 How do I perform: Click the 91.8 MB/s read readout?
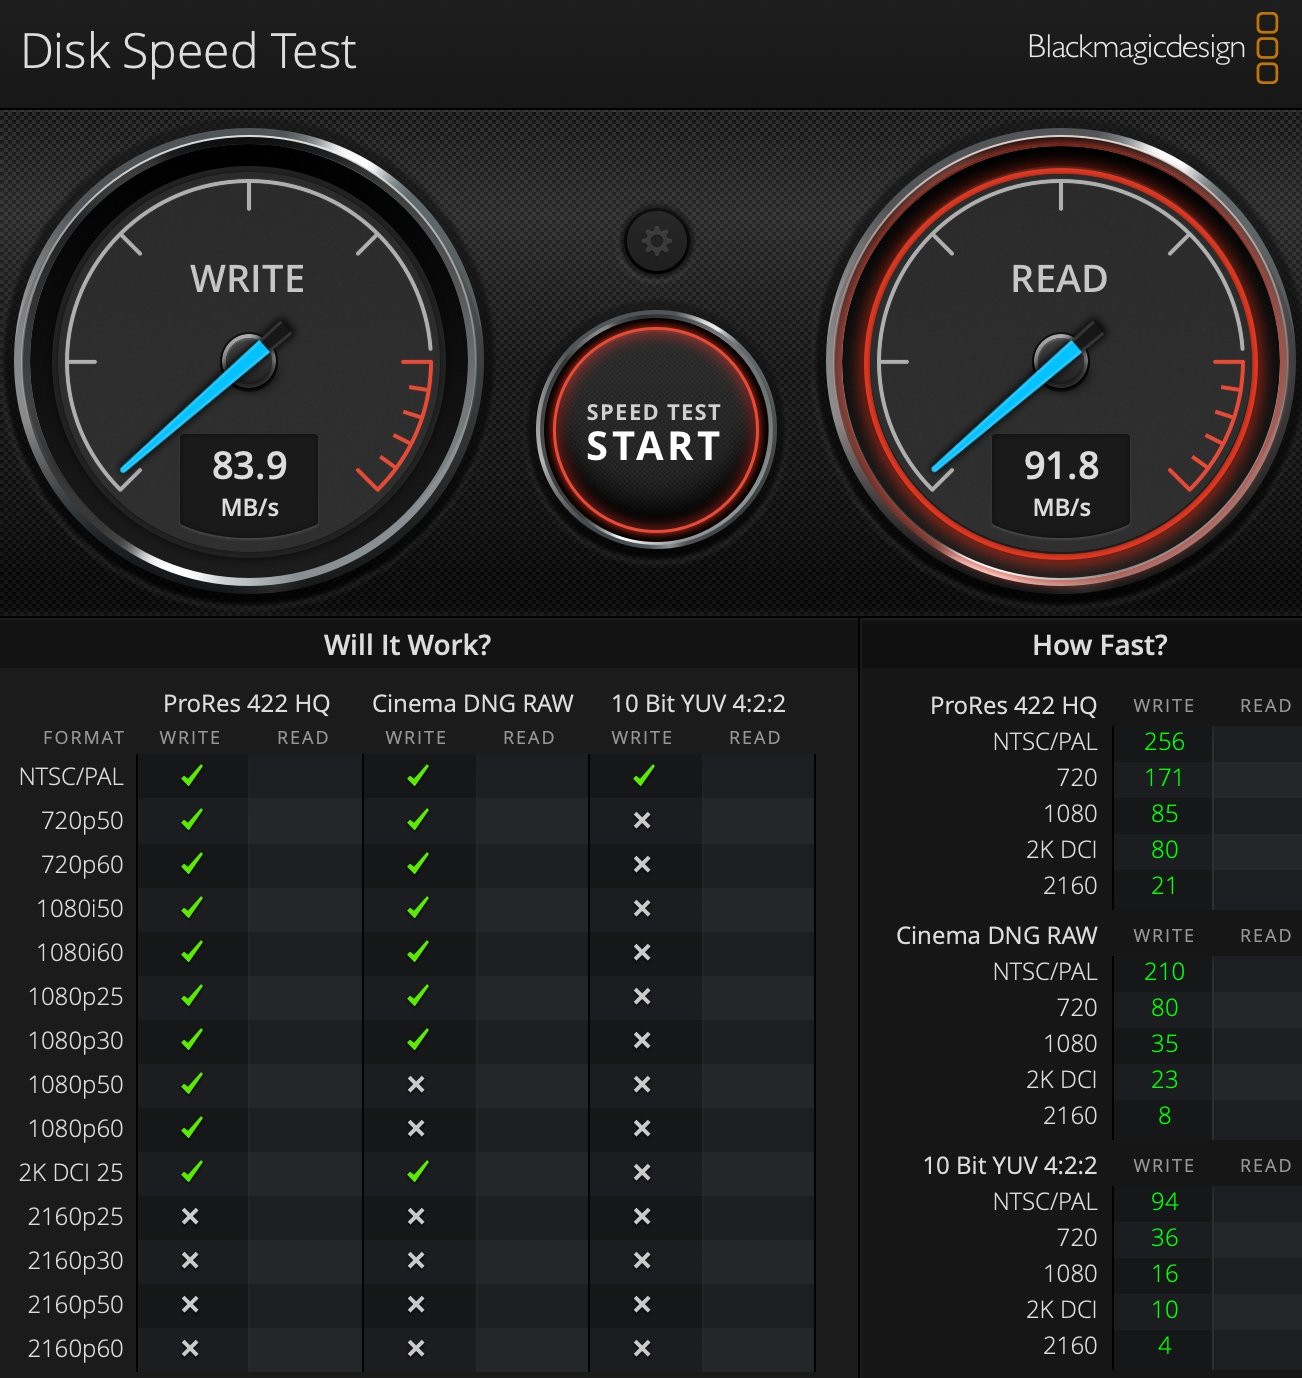coord(1061,483)
